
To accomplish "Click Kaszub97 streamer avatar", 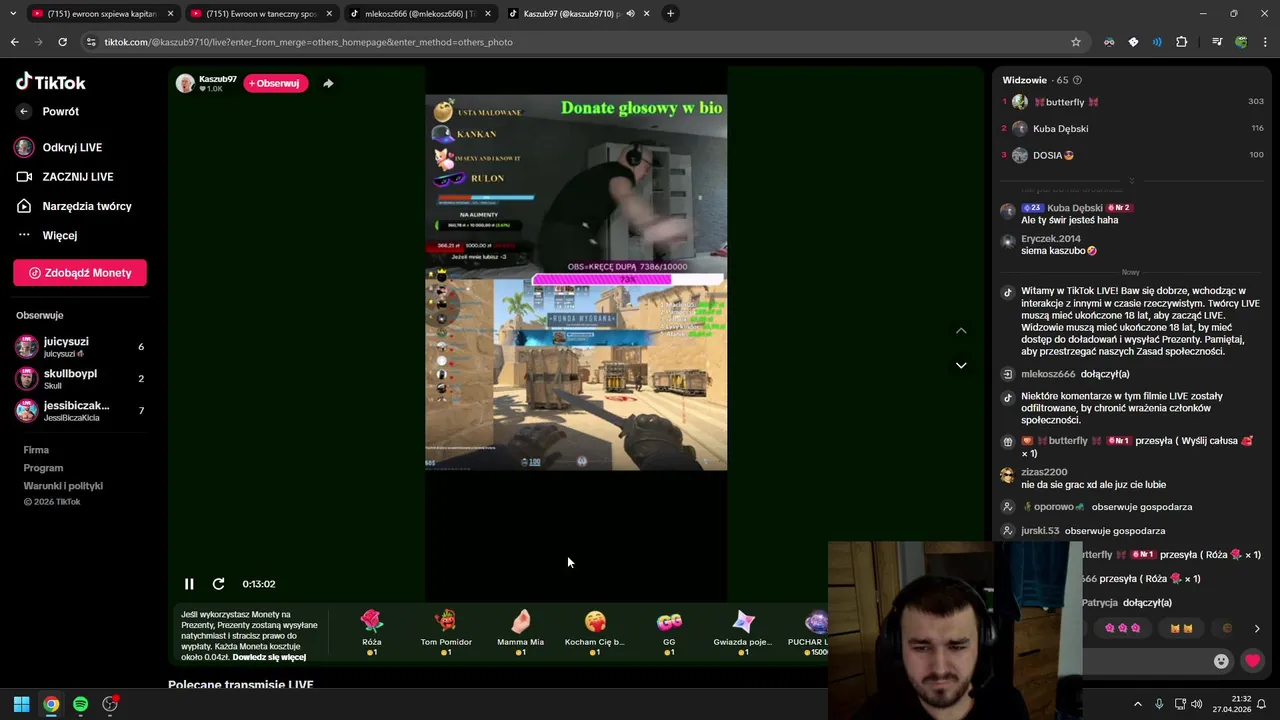I will coord(185,83).
